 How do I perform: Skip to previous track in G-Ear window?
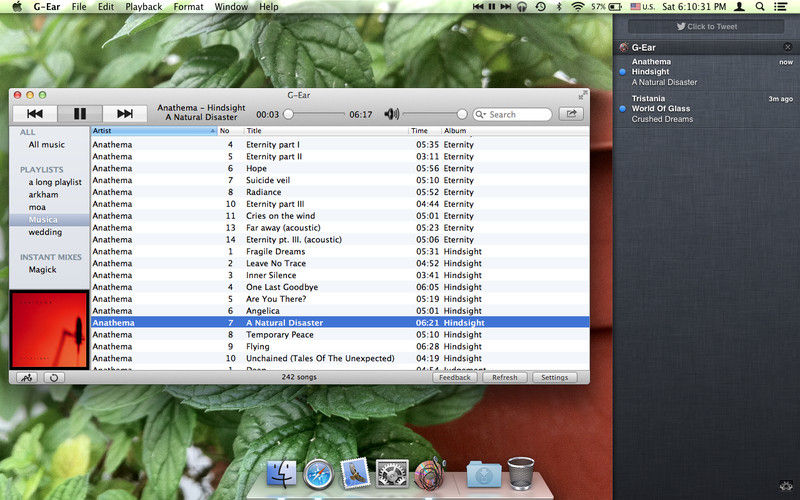tap(35, 114)
